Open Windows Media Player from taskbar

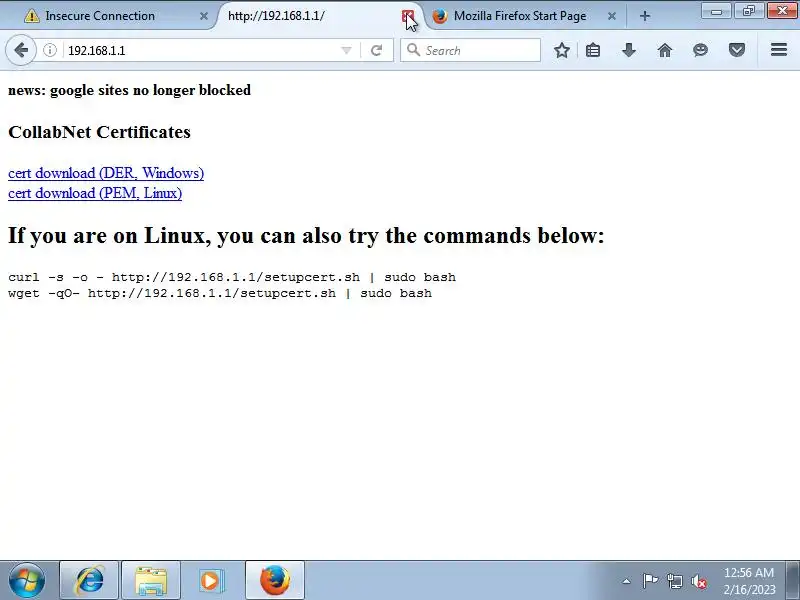(x=210, y=580)
